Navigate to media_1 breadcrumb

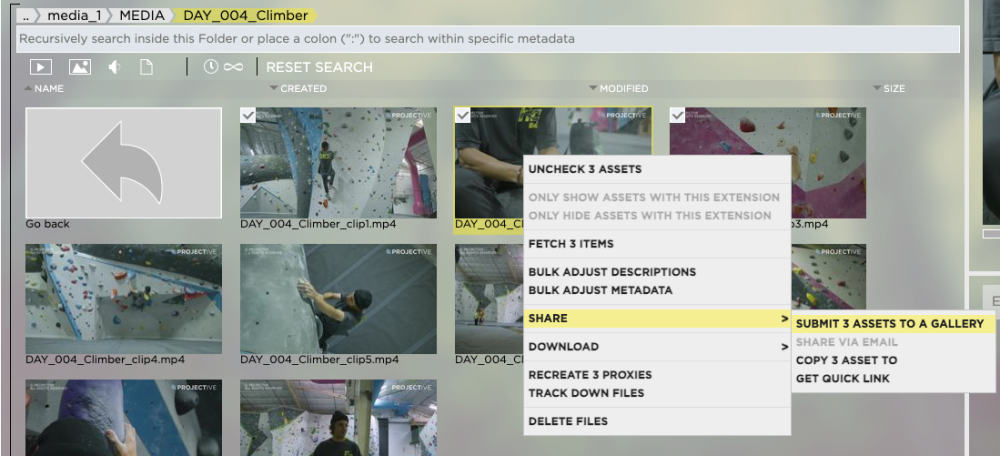[73, 15]
